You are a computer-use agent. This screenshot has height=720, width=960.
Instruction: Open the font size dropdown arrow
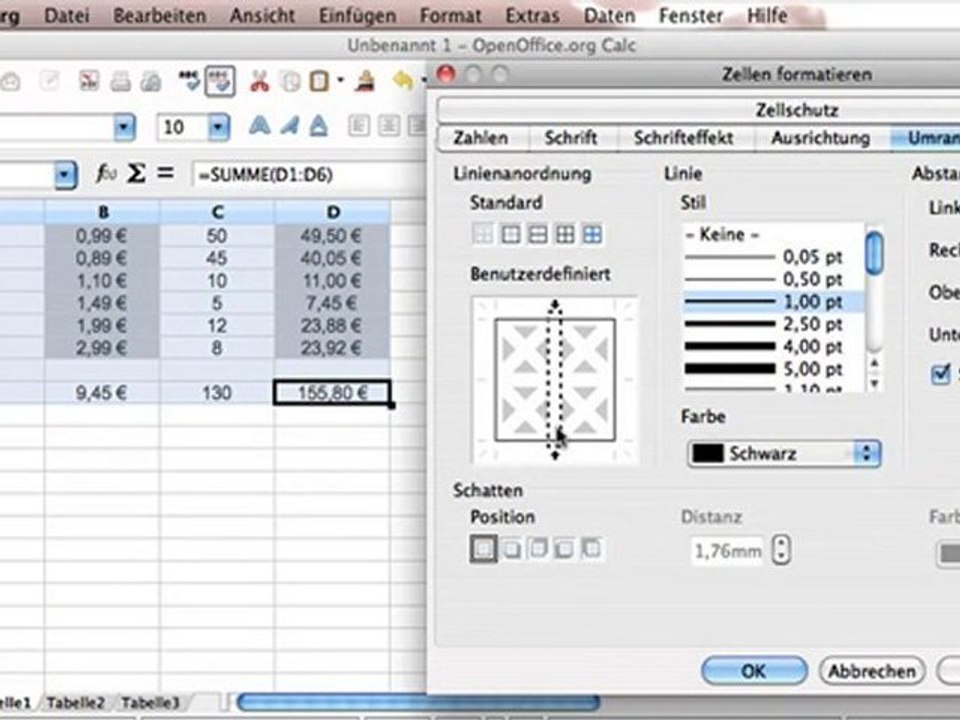(x=219, y=127)
